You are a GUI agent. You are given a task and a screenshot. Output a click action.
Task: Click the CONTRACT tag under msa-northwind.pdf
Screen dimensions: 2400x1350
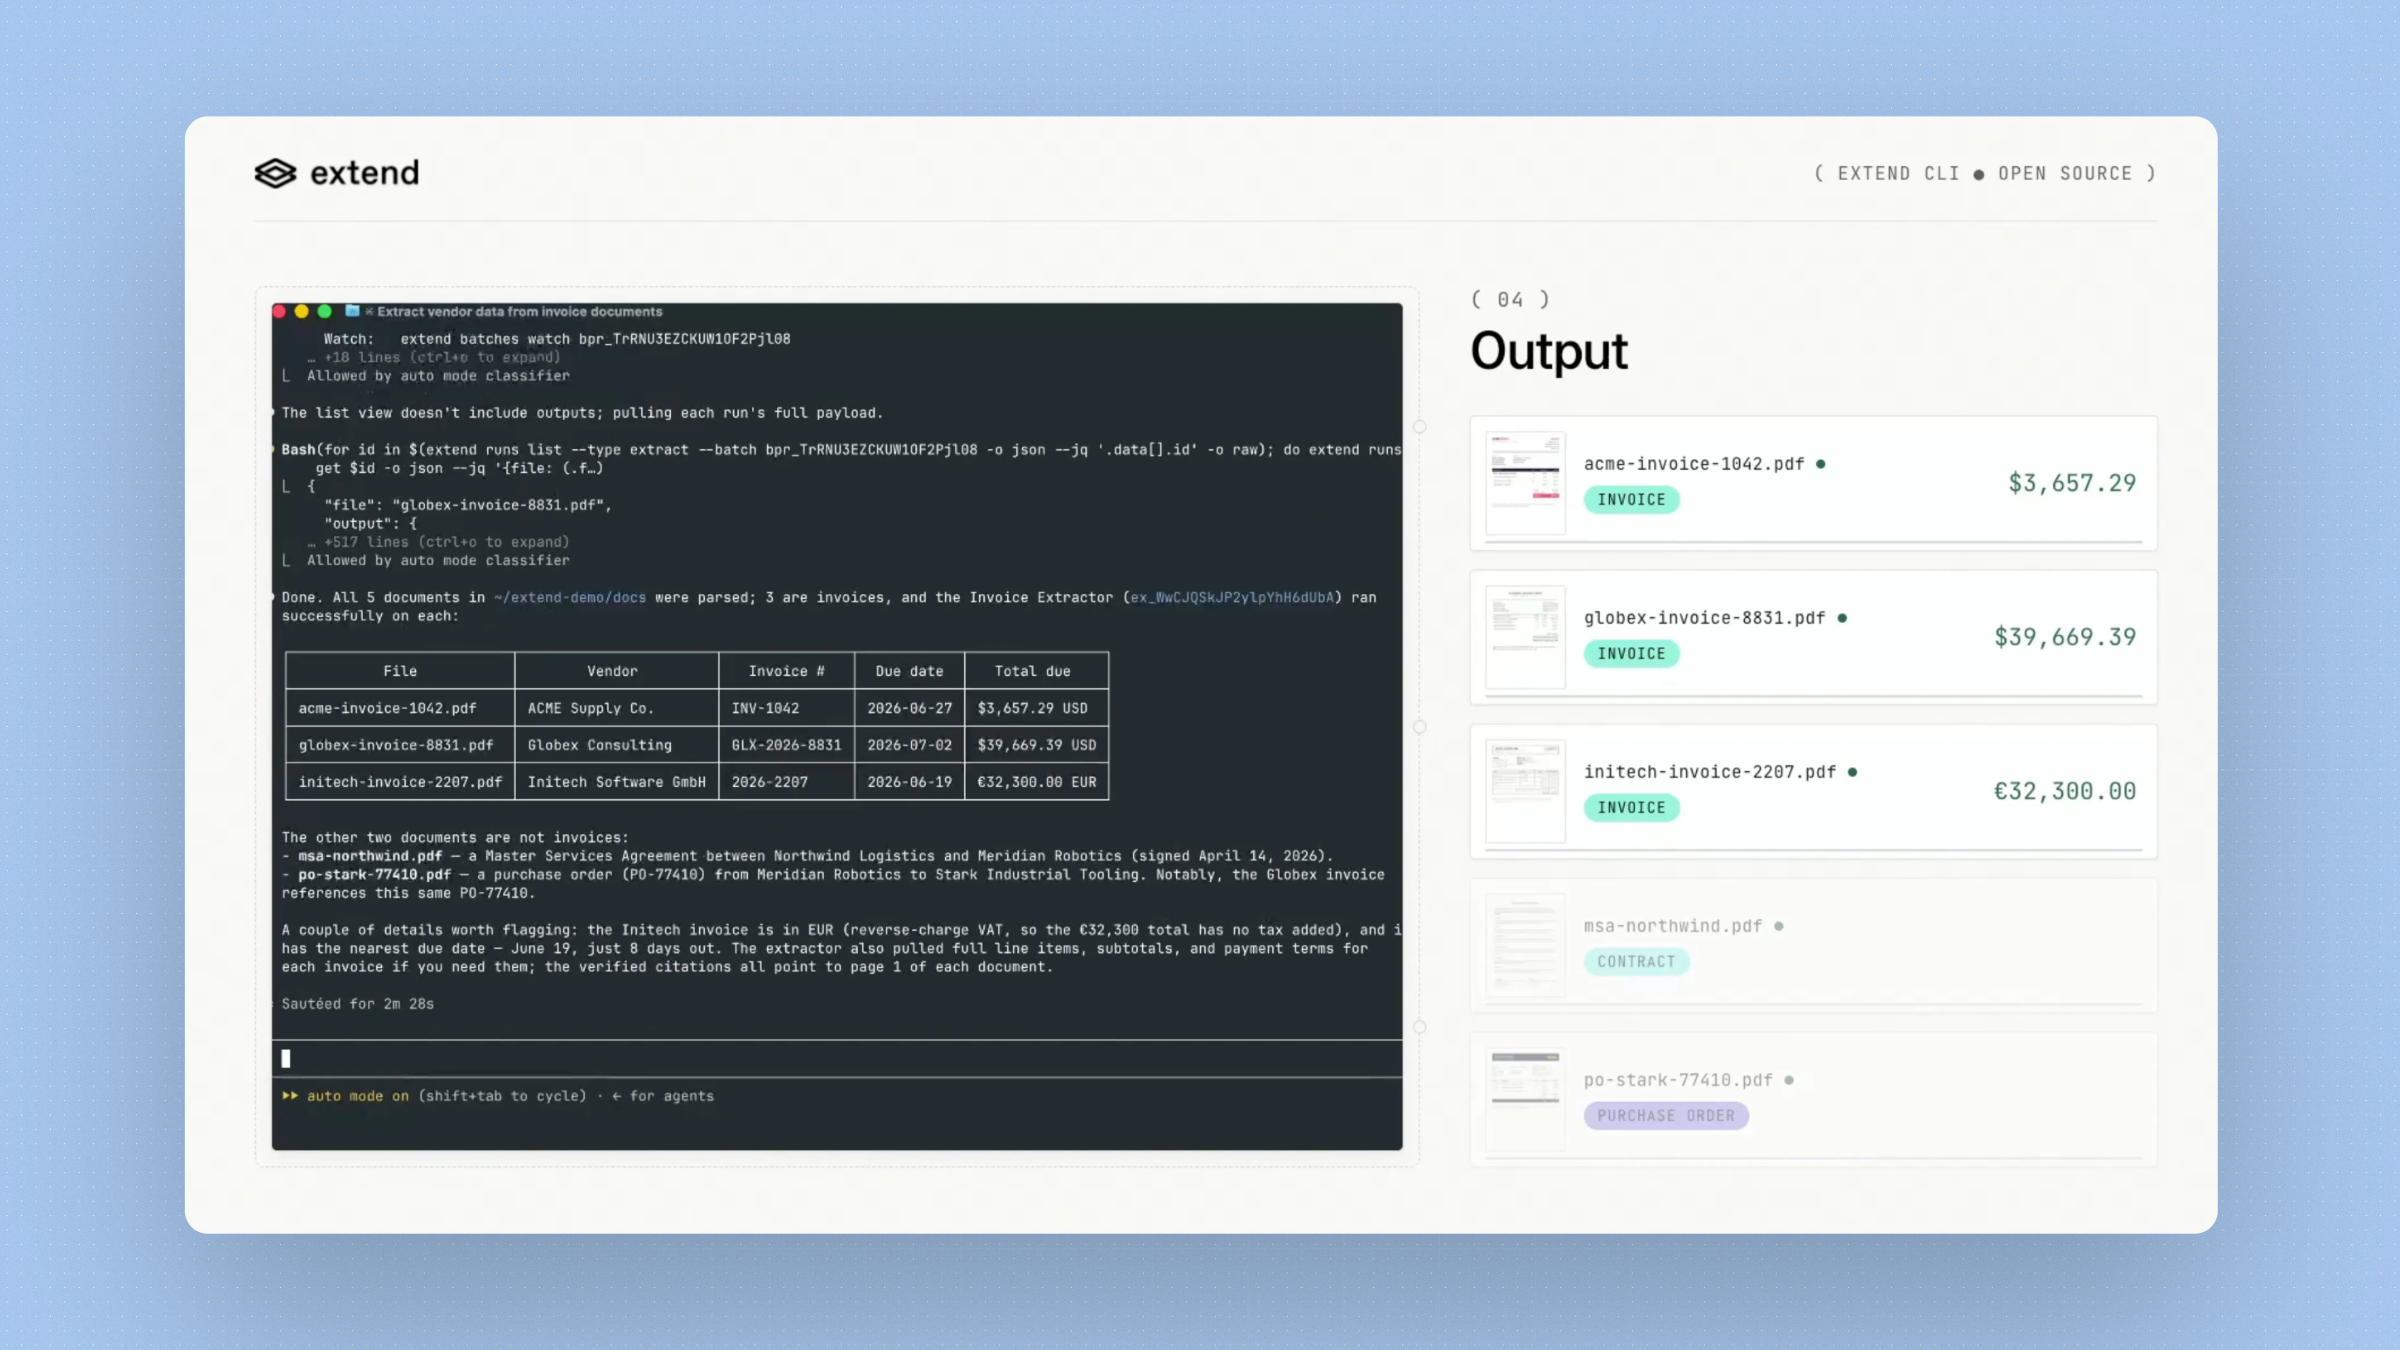(x=1636, y=962)
